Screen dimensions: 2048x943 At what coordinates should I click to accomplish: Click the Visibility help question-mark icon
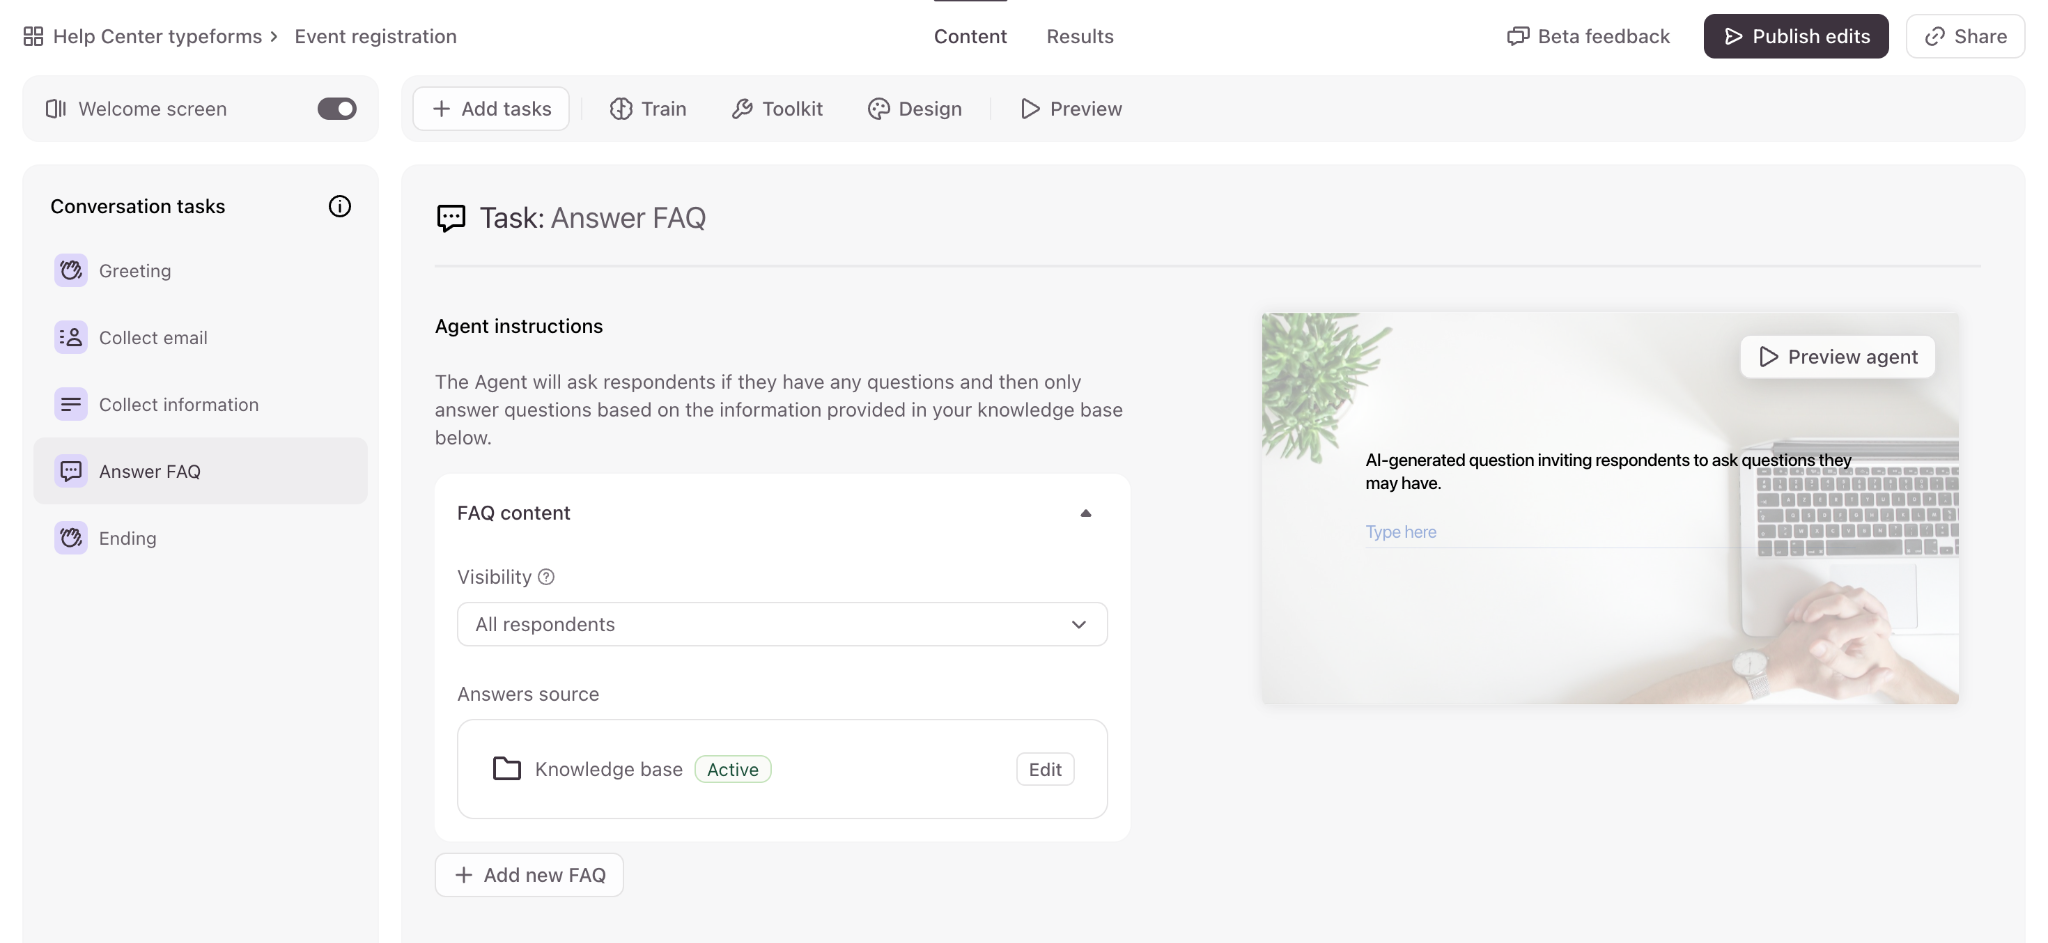[x=546, y=577]
